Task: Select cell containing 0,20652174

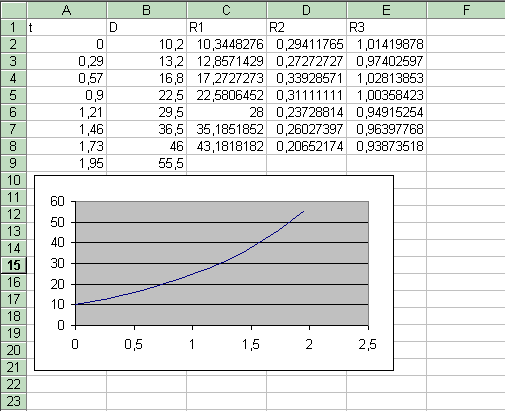Action: tap(307, 146)
